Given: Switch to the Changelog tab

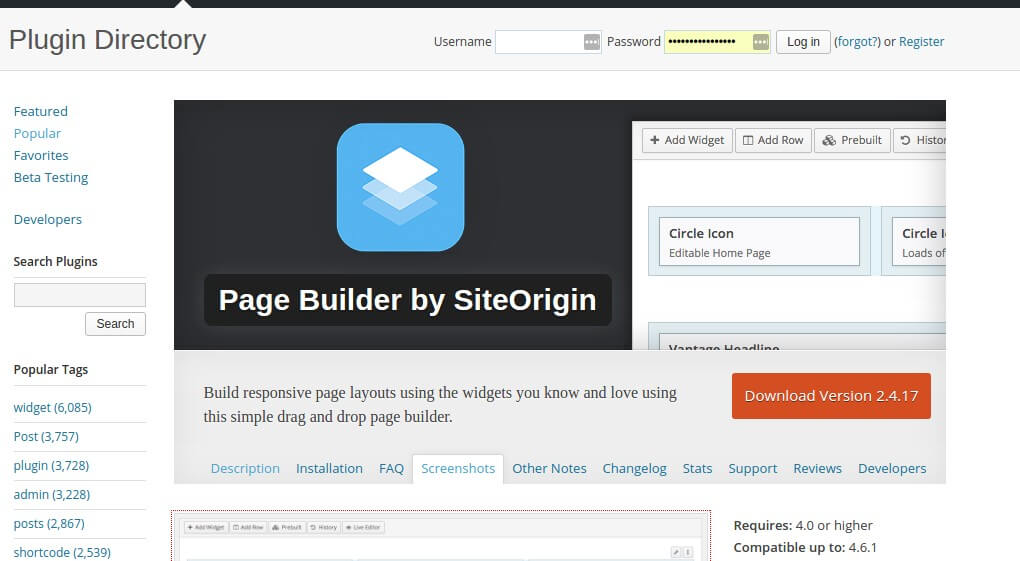Looking at the screenshot, I should click(x=634, y=469).
